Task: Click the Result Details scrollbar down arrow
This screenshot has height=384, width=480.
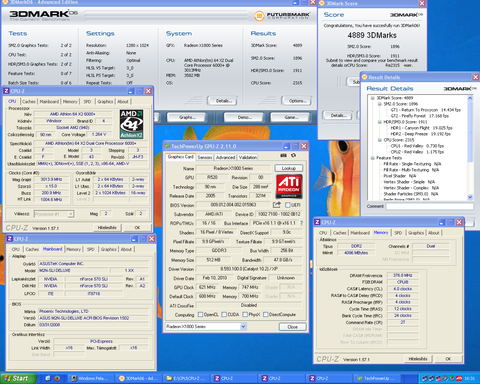Action: (470, 197)
